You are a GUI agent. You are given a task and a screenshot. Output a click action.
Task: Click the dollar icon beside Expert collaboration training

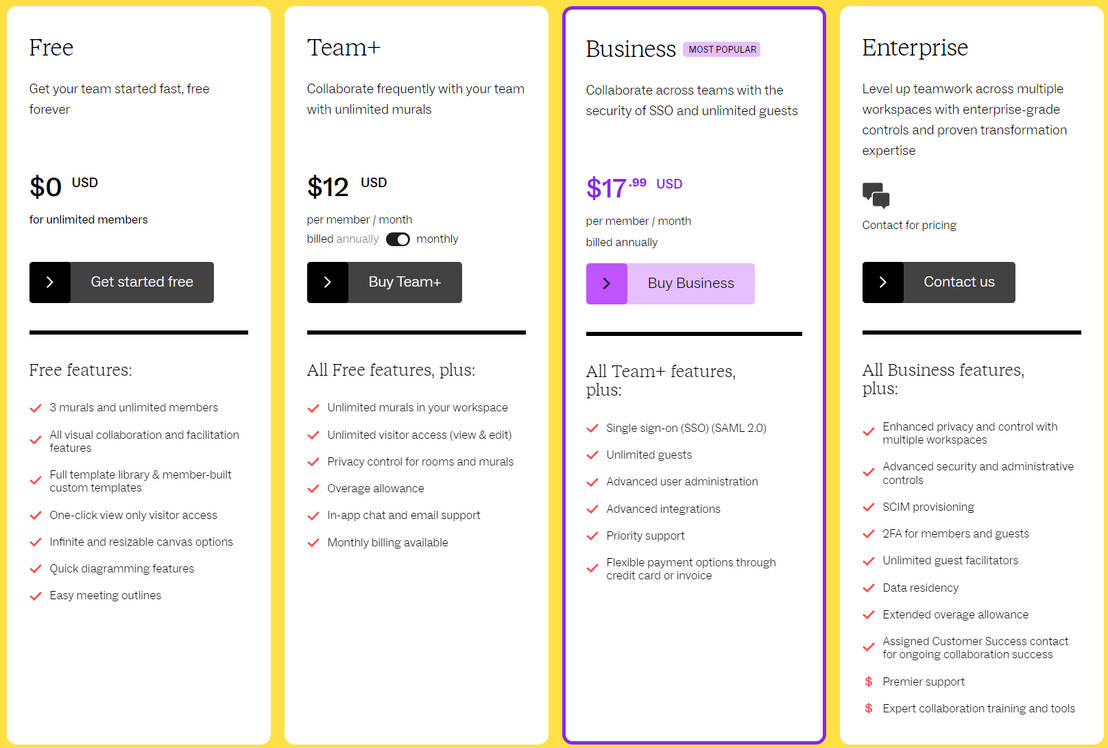[868, 709]
